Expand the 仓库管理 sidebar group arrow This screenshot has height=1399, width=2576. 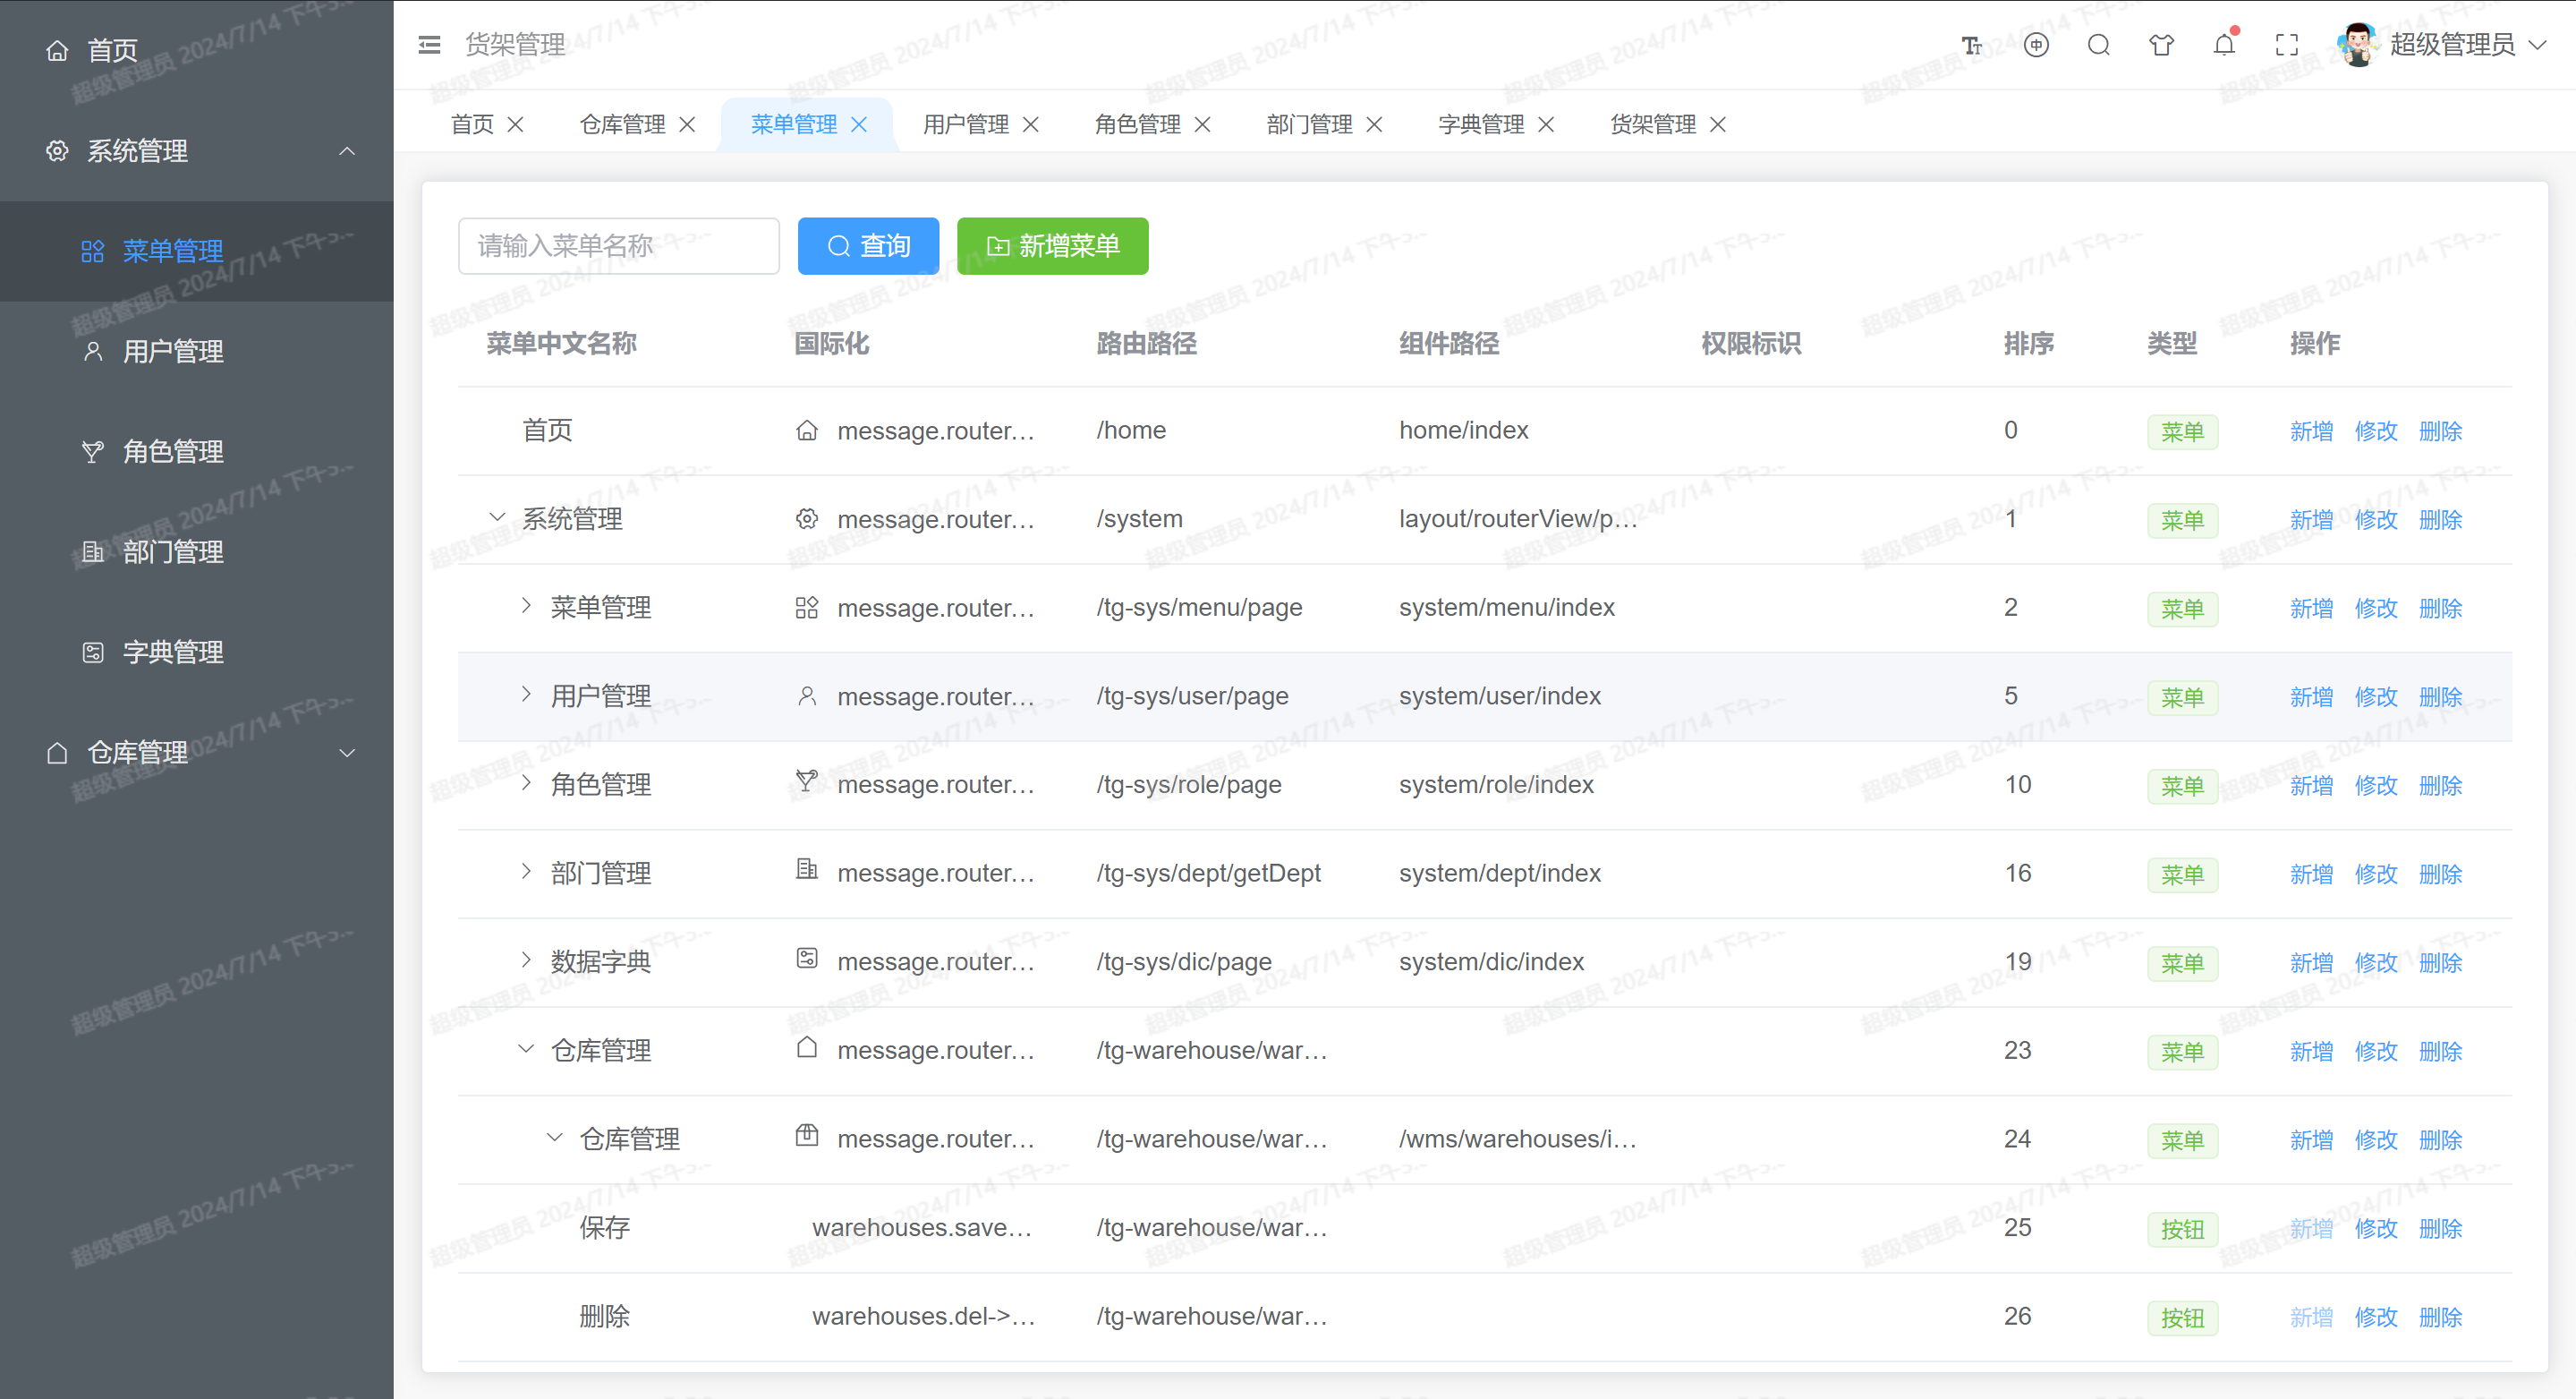coord(347,753)
